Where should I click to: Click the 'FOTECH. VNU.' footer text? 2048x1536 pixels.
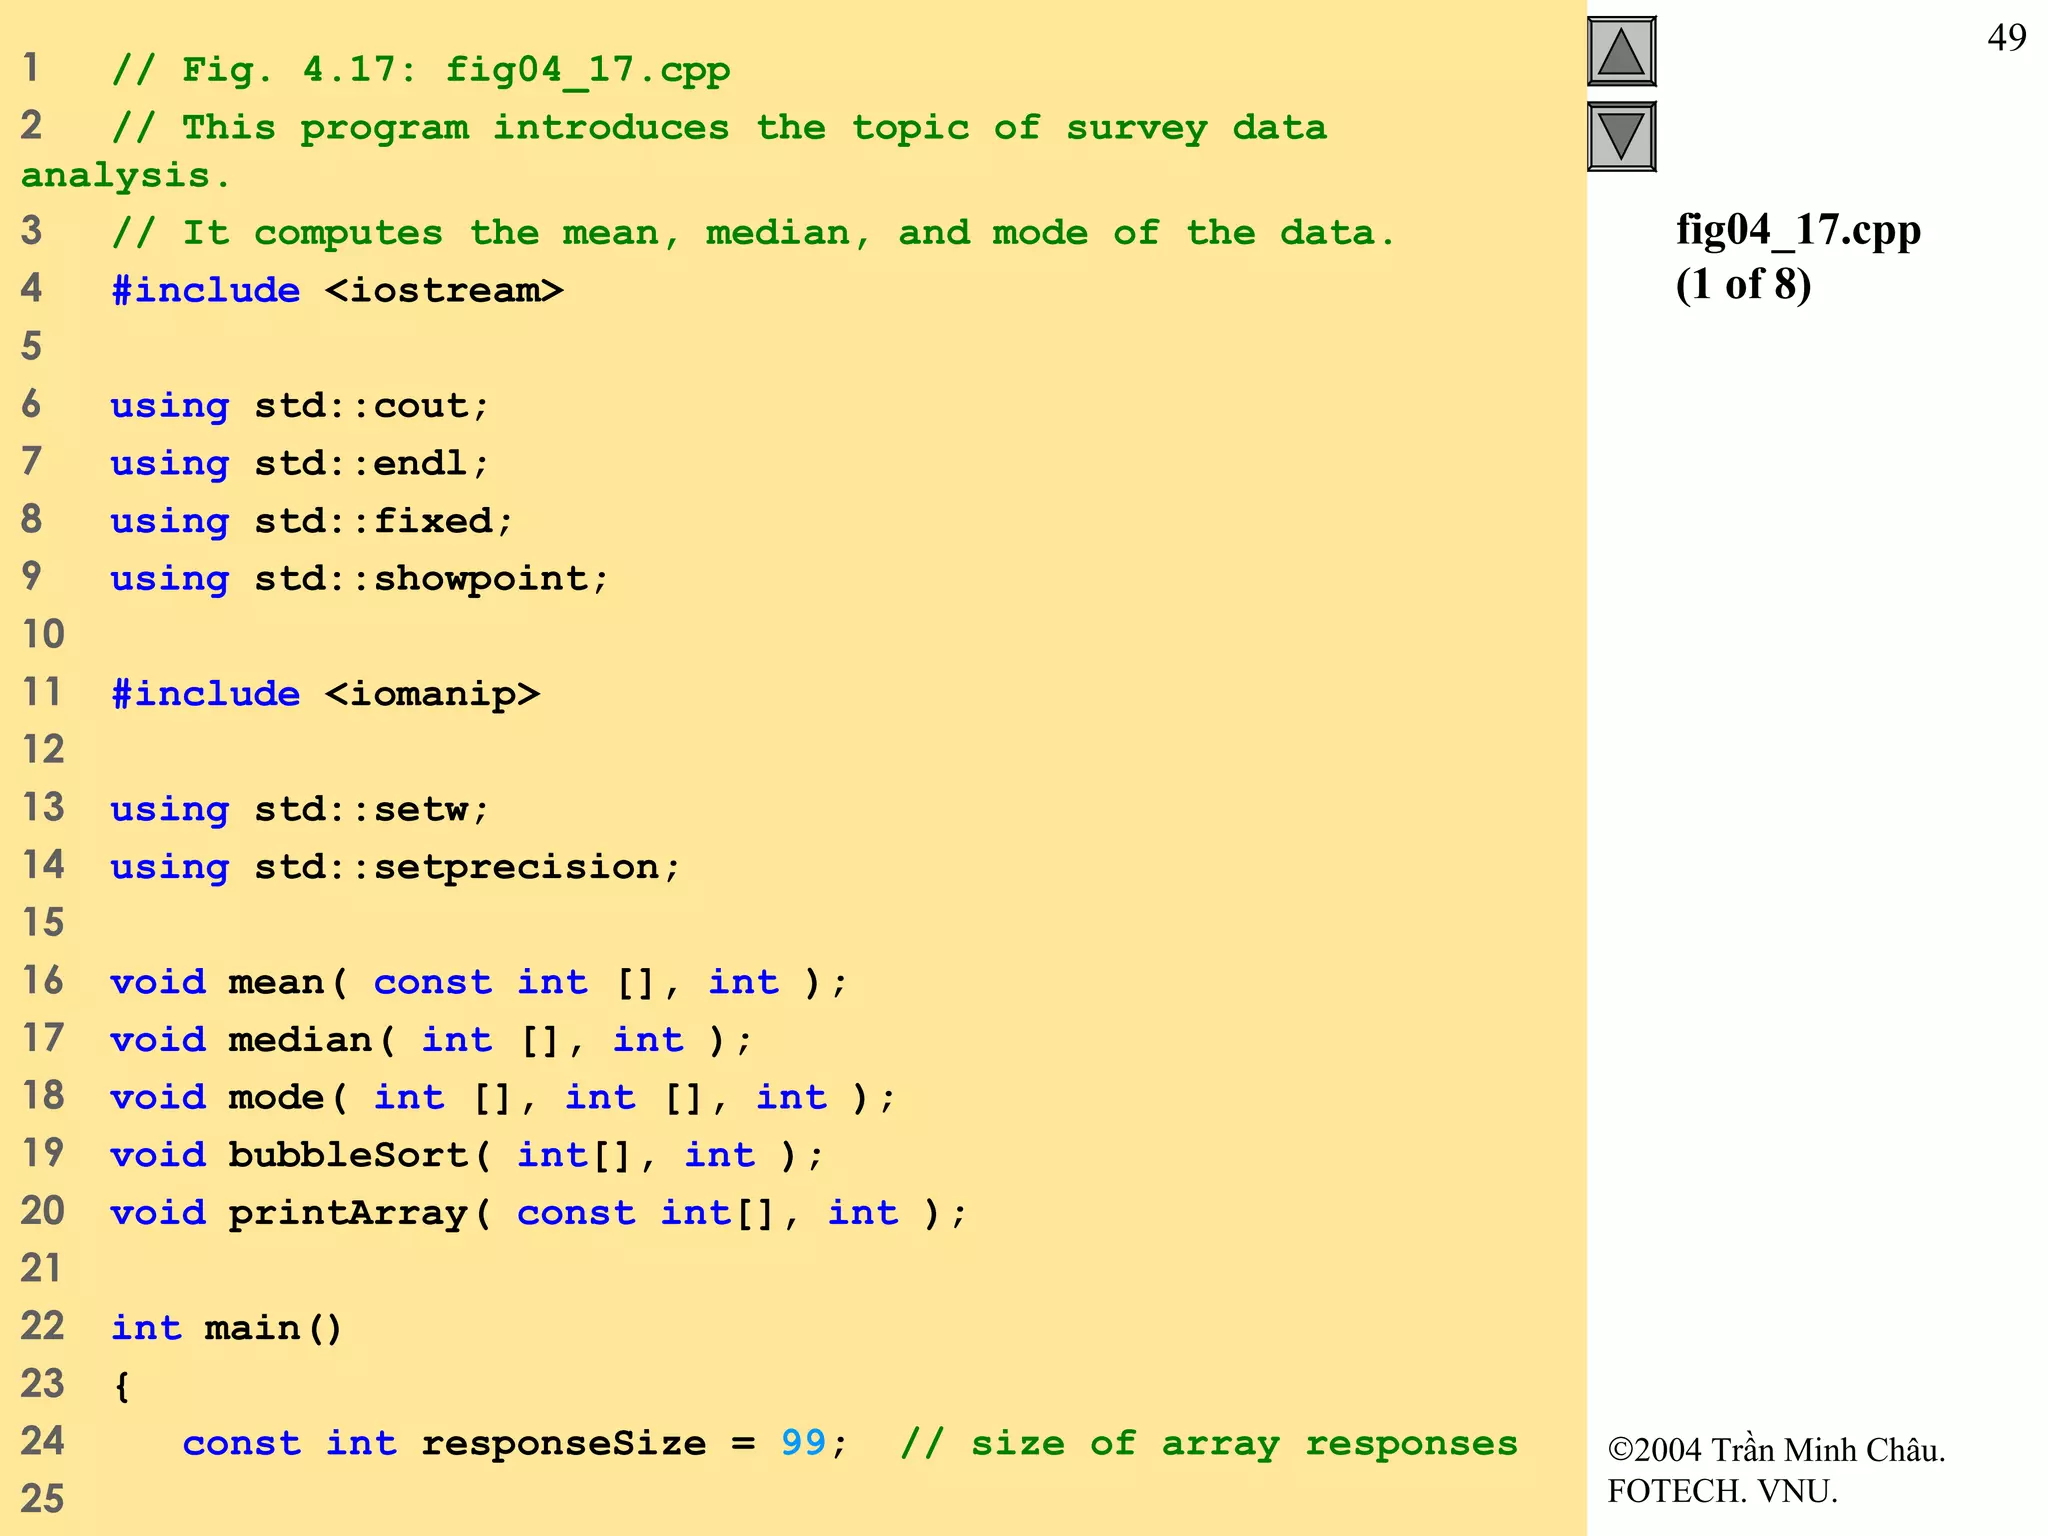1722,1491
